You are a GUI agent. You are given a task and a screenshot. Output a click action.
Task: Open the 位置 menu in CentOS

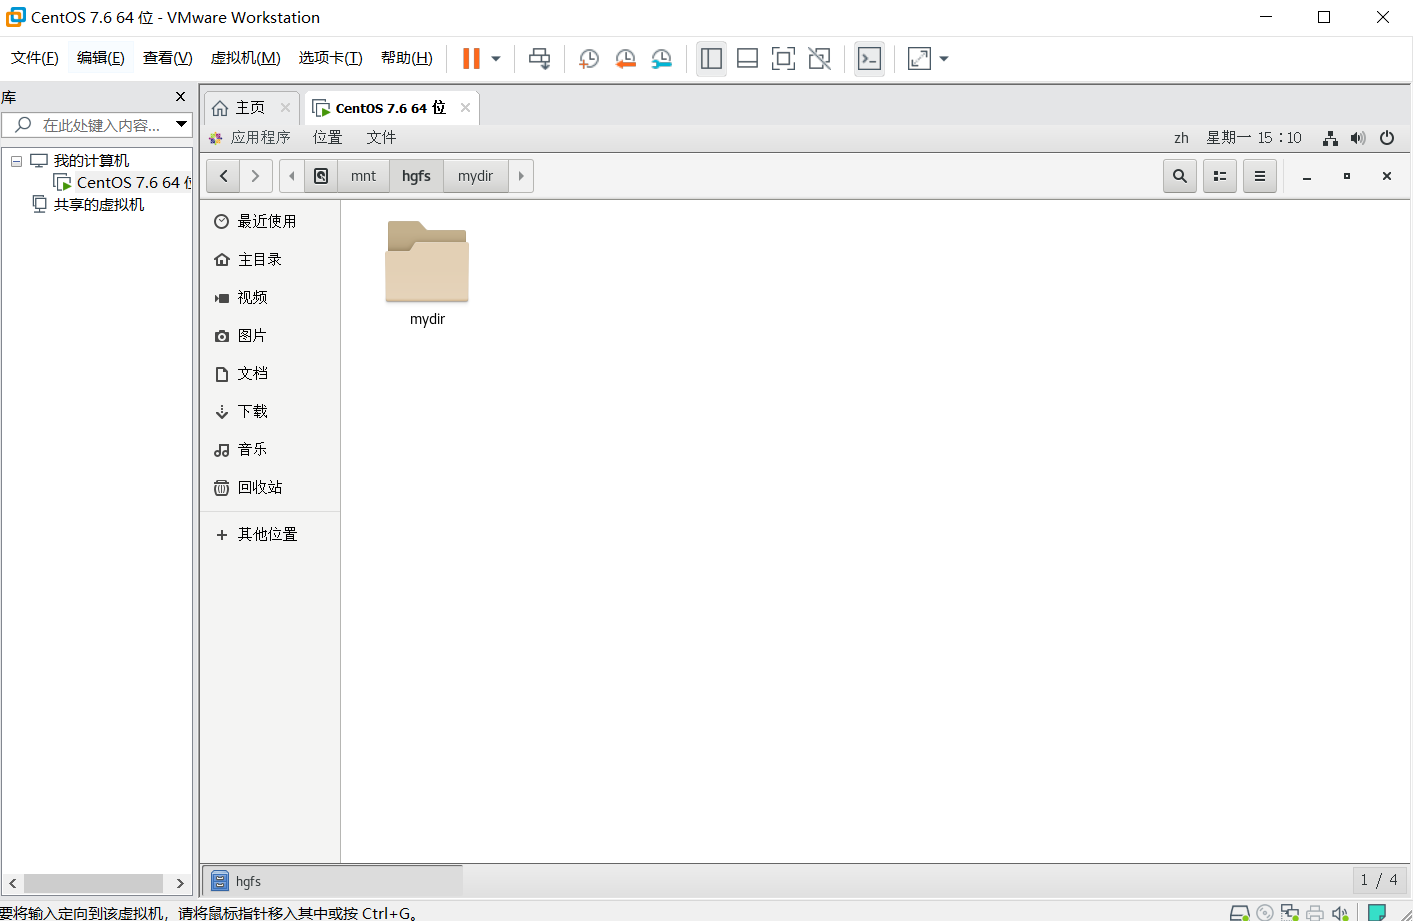[327, 138]
